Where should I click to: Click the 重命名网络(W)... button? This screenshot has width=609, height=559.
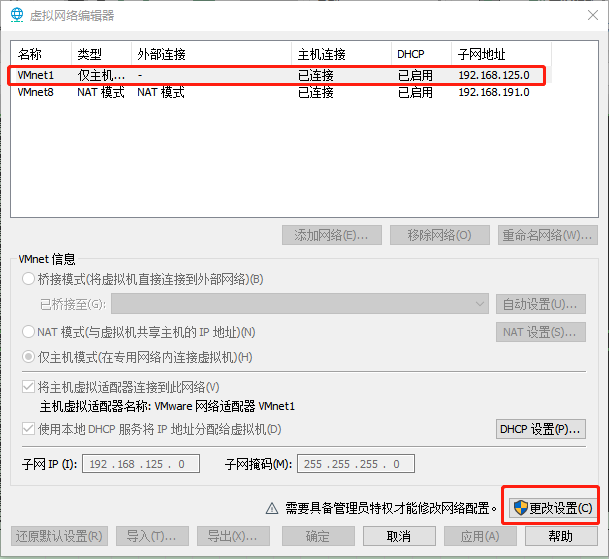pyautogui.click(x=548, y=235)
